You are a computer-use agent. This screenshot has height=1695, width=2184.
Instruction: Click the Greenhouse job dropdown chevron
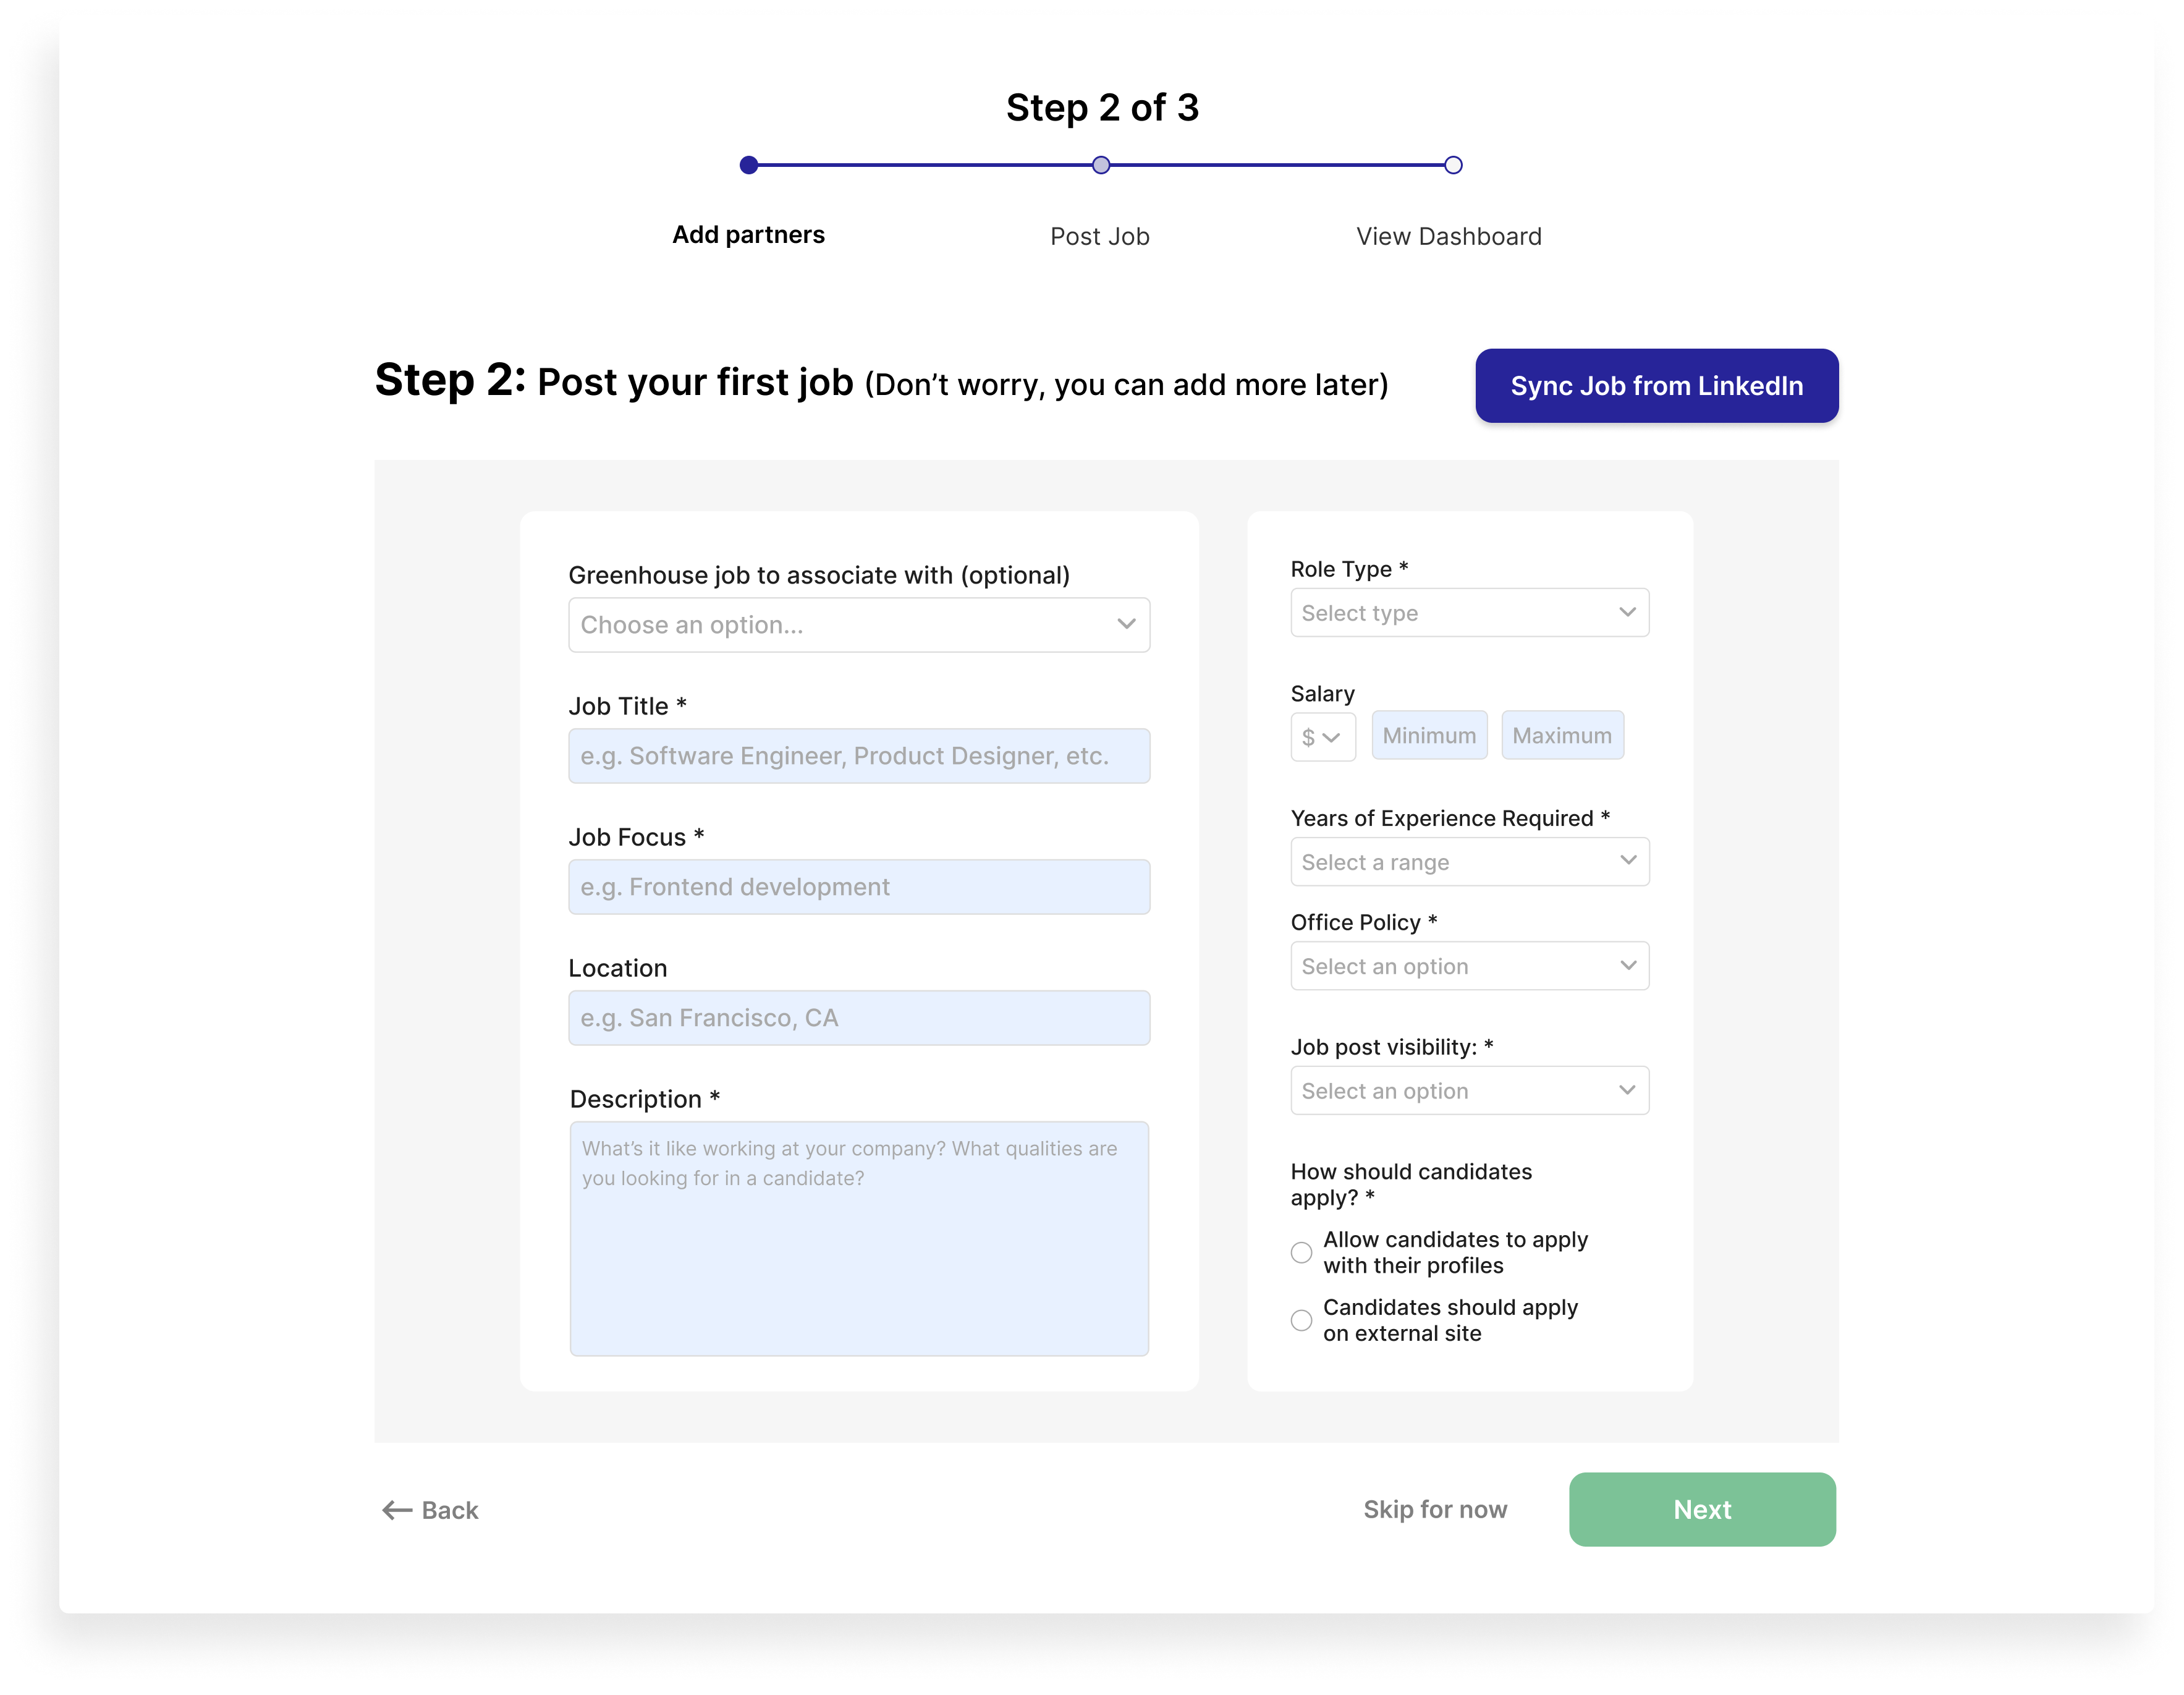click(1126, 624)
